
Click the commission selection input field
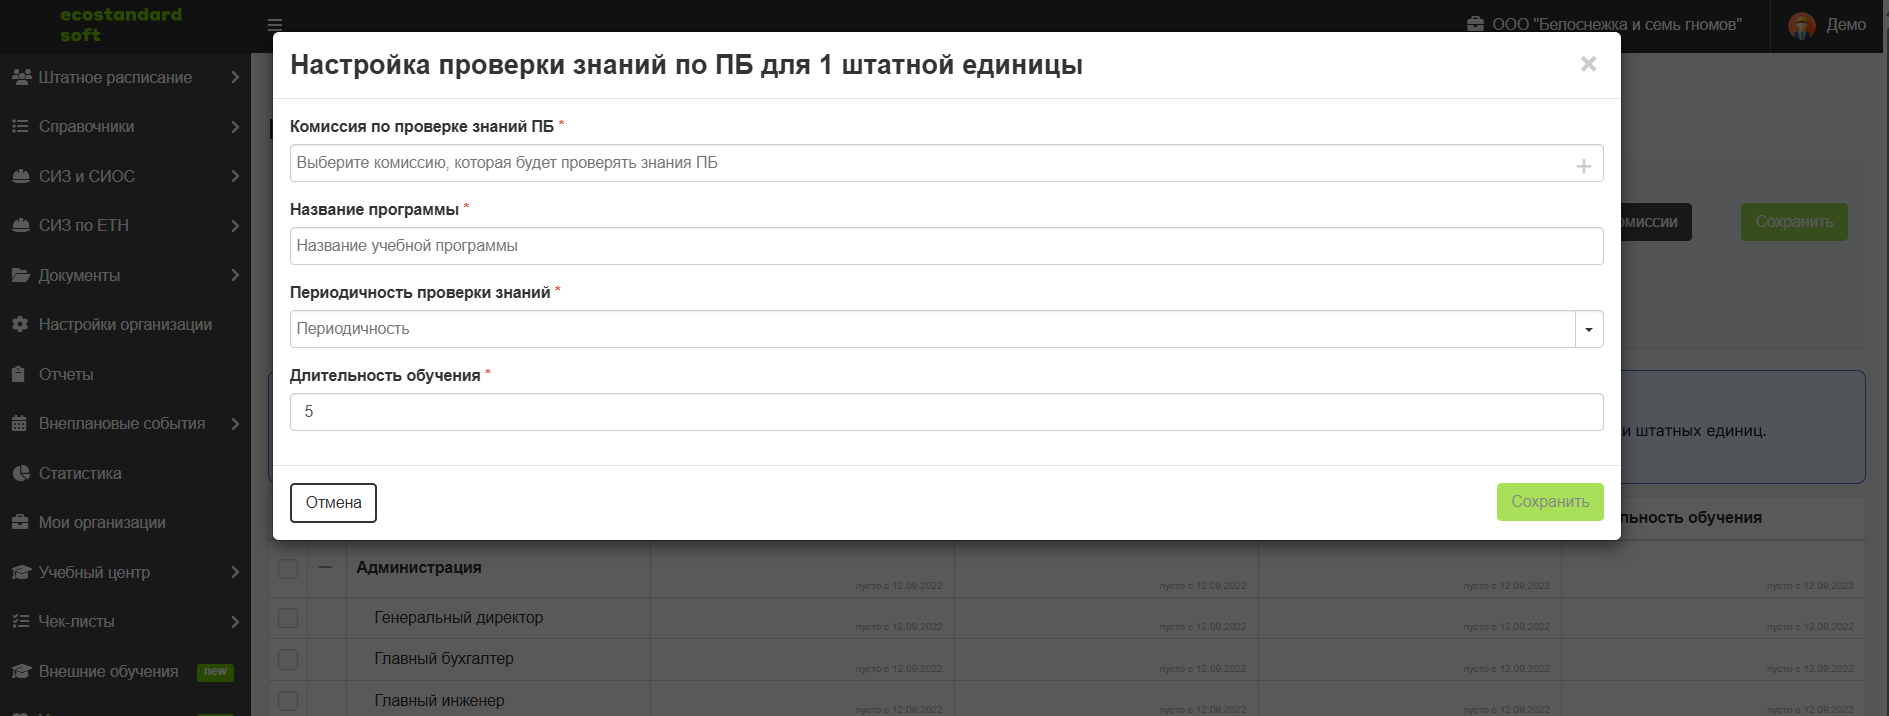pos(946,163)
